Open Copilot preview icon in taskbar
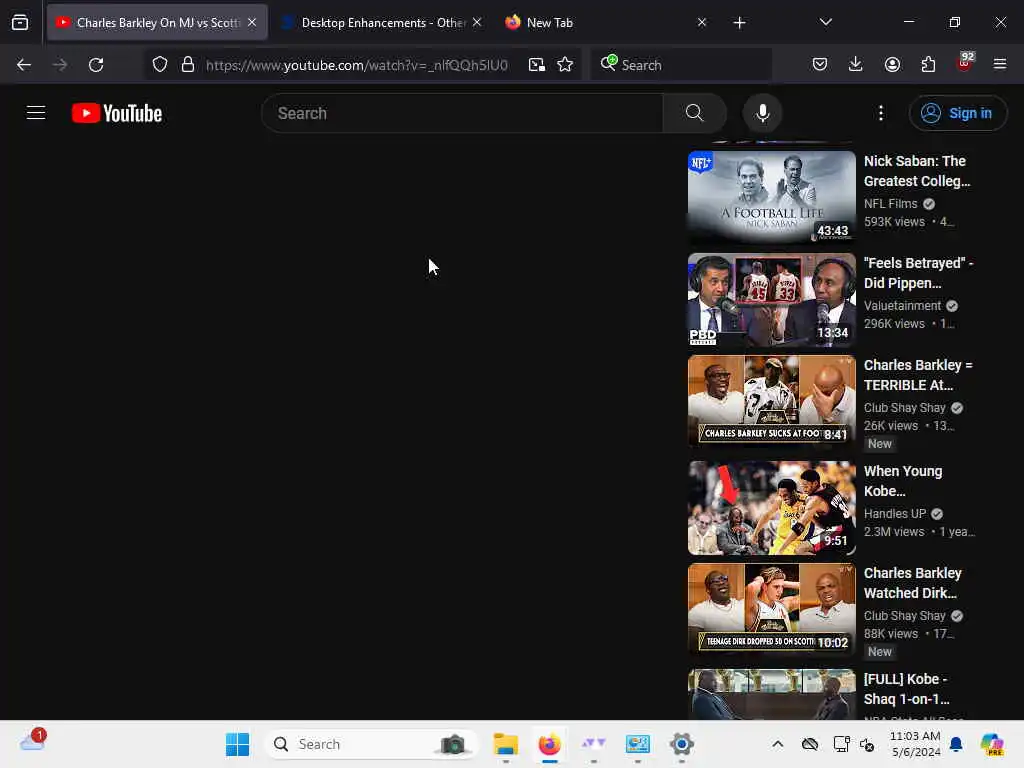 pyautogui.click(x=992, y=744)
